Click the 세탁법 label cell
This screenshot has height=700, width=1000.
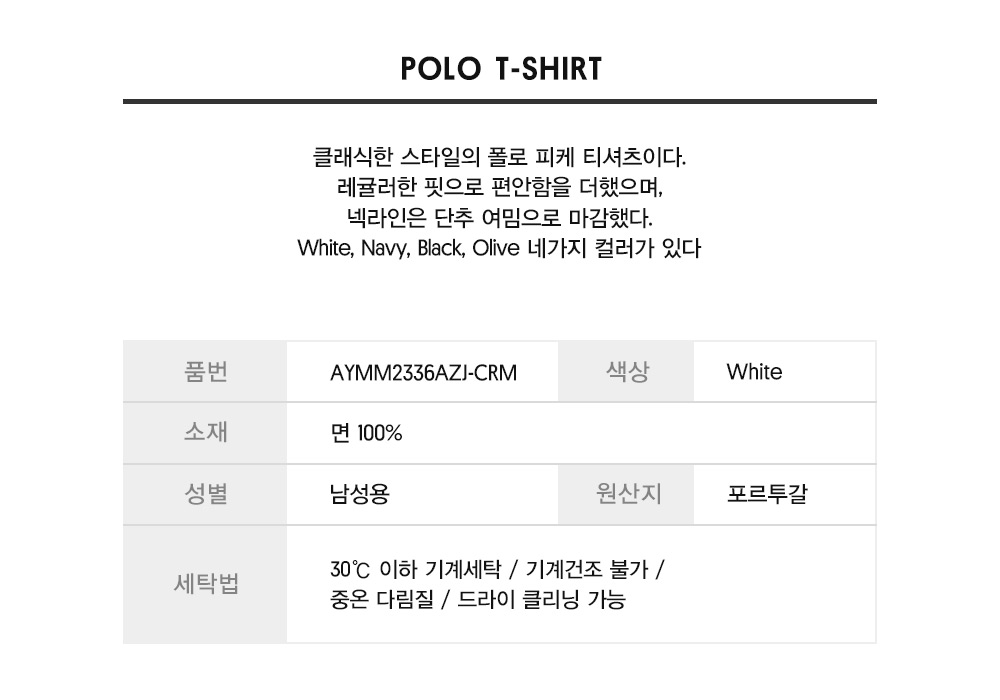coord(205,585)
